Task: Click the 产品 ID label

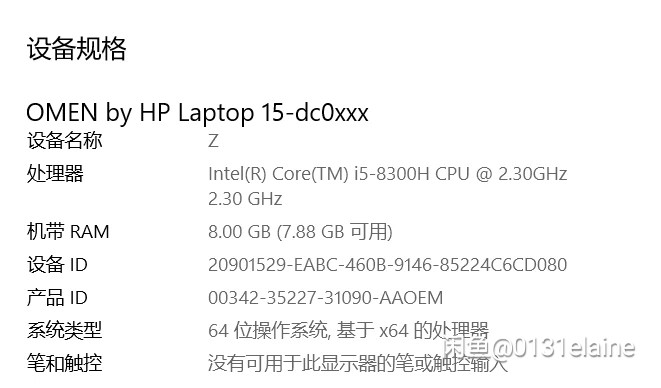Action: tap(57, 297)
